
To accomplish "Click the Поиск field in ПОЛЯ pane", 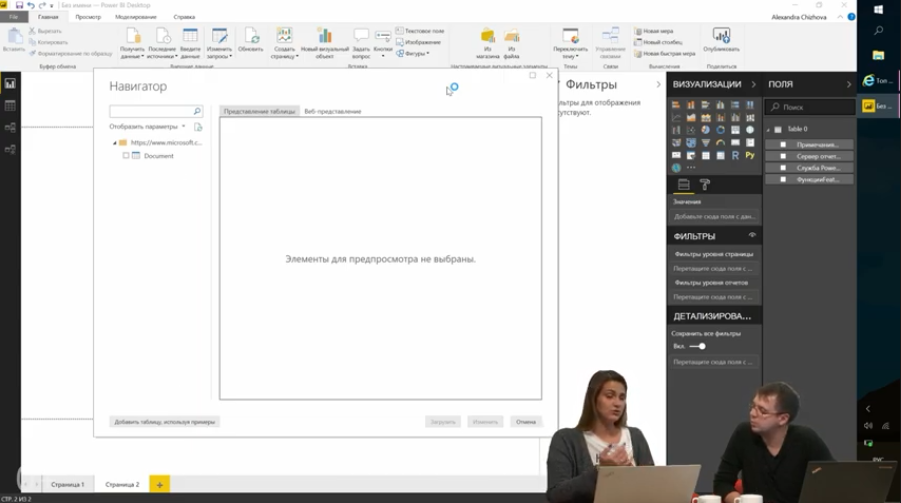I will pyautogui.click(x=810, y=107).
